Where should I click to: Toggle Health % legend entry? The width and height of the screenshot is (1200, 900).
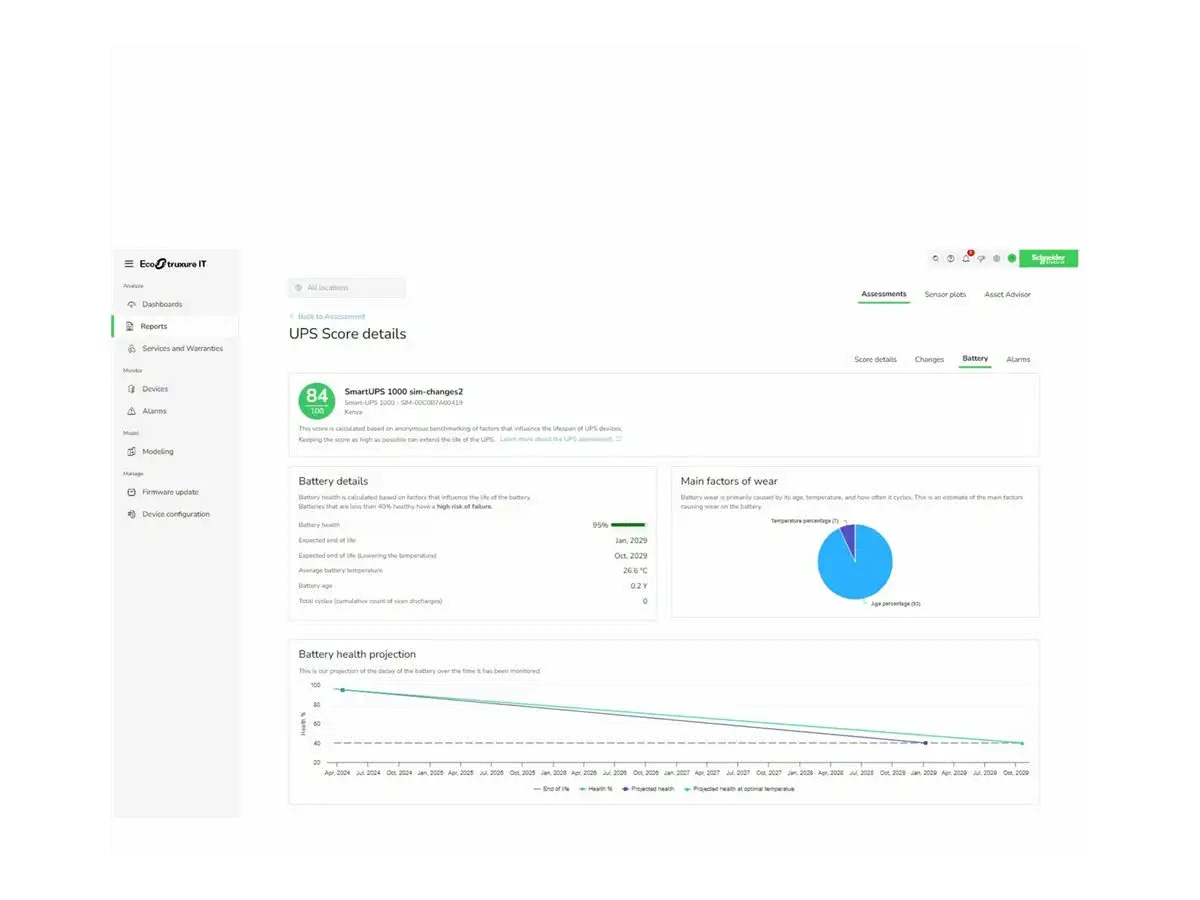[x=596, y=789]
